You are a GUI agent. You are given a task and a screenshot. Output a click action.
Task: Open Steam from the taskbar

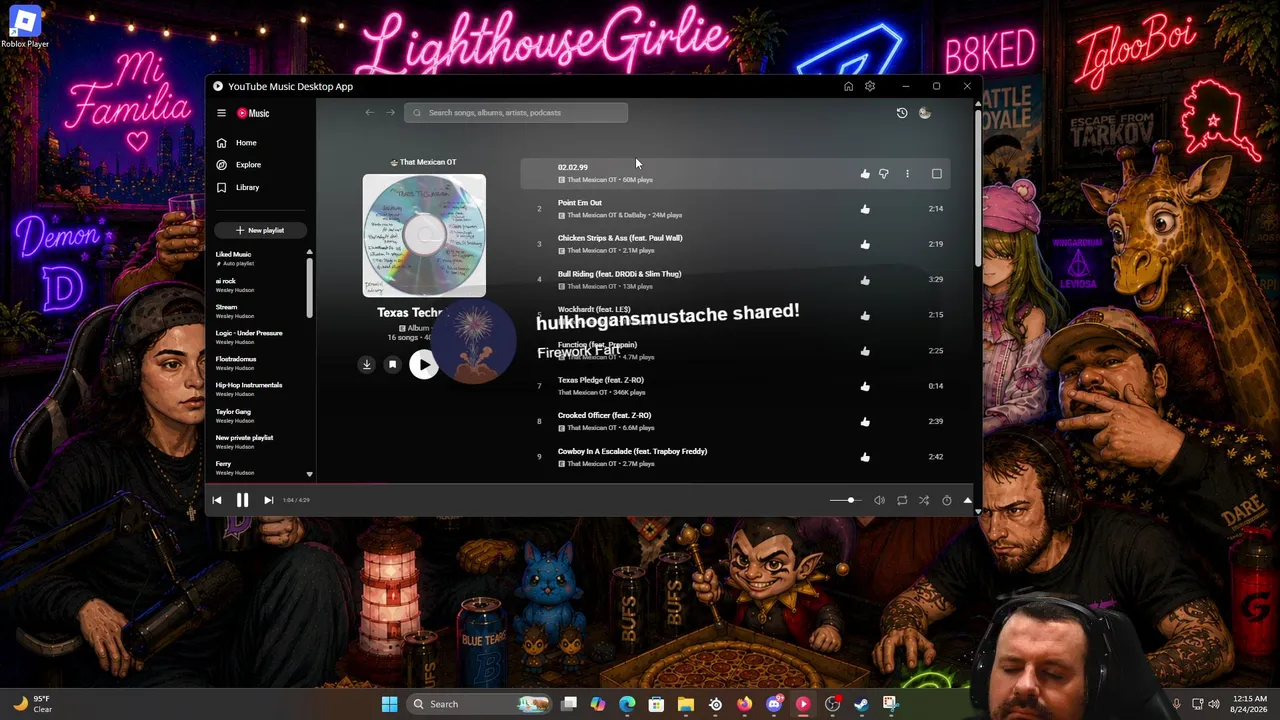[x=861, y=704]
